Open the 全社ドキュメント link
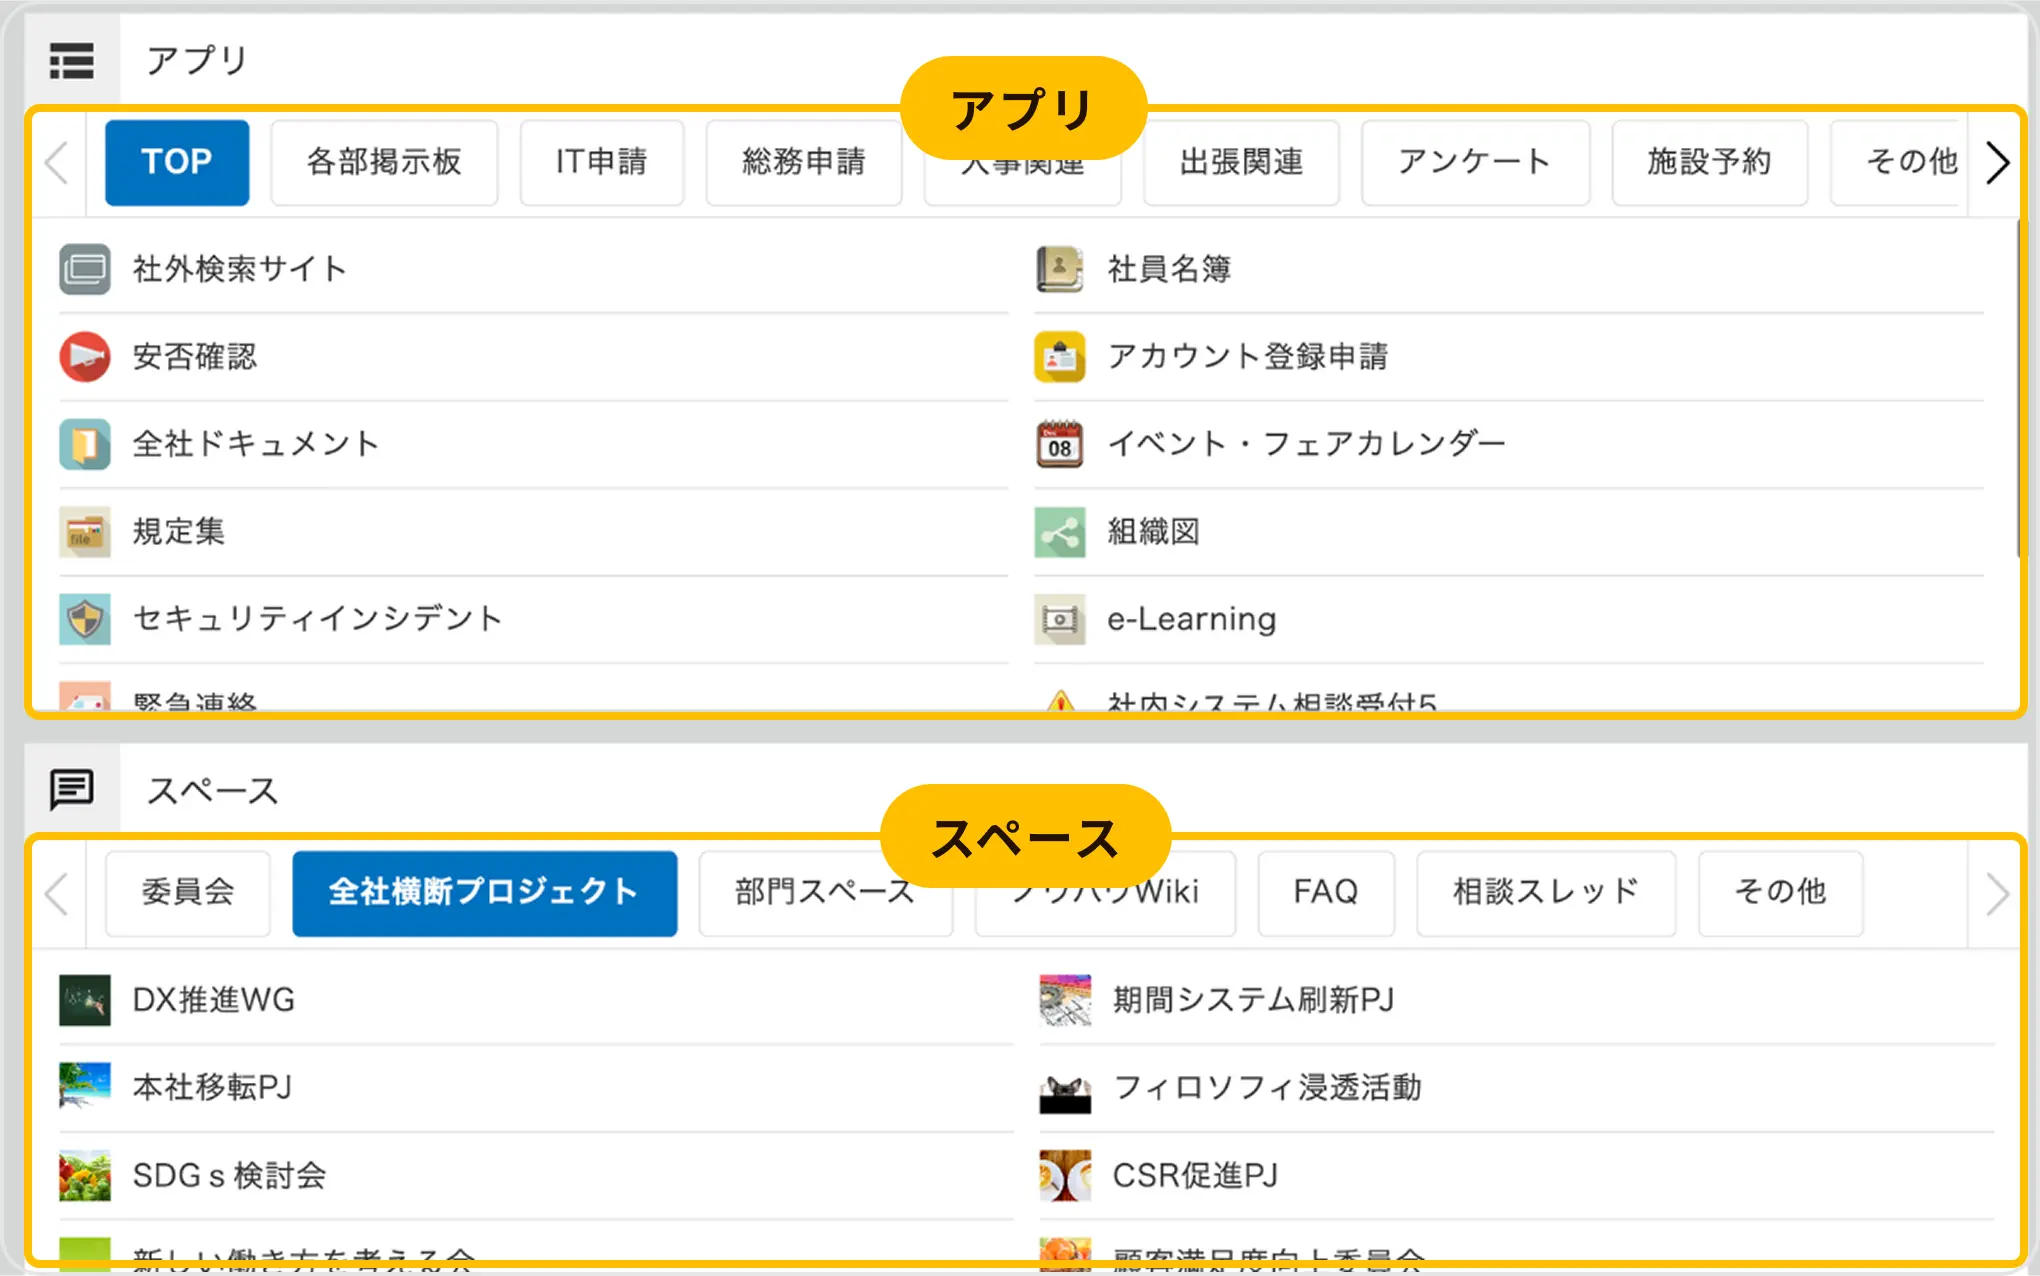 click(x=256, y=444)
